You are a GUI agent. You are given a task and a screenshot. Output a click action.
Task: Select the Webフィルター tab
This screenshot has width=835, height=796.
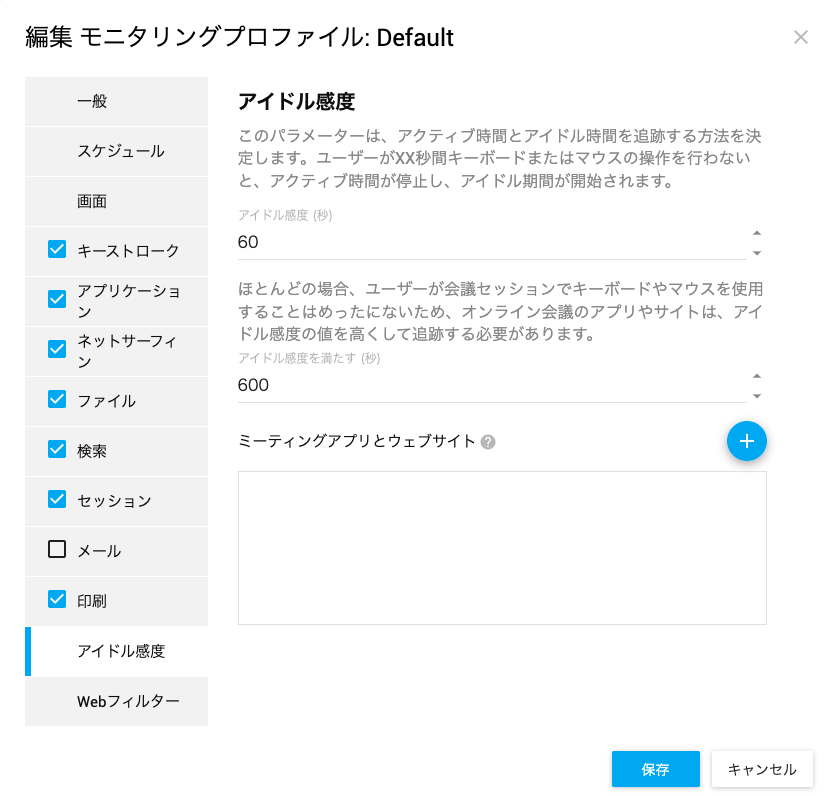[x=116, y=701]
